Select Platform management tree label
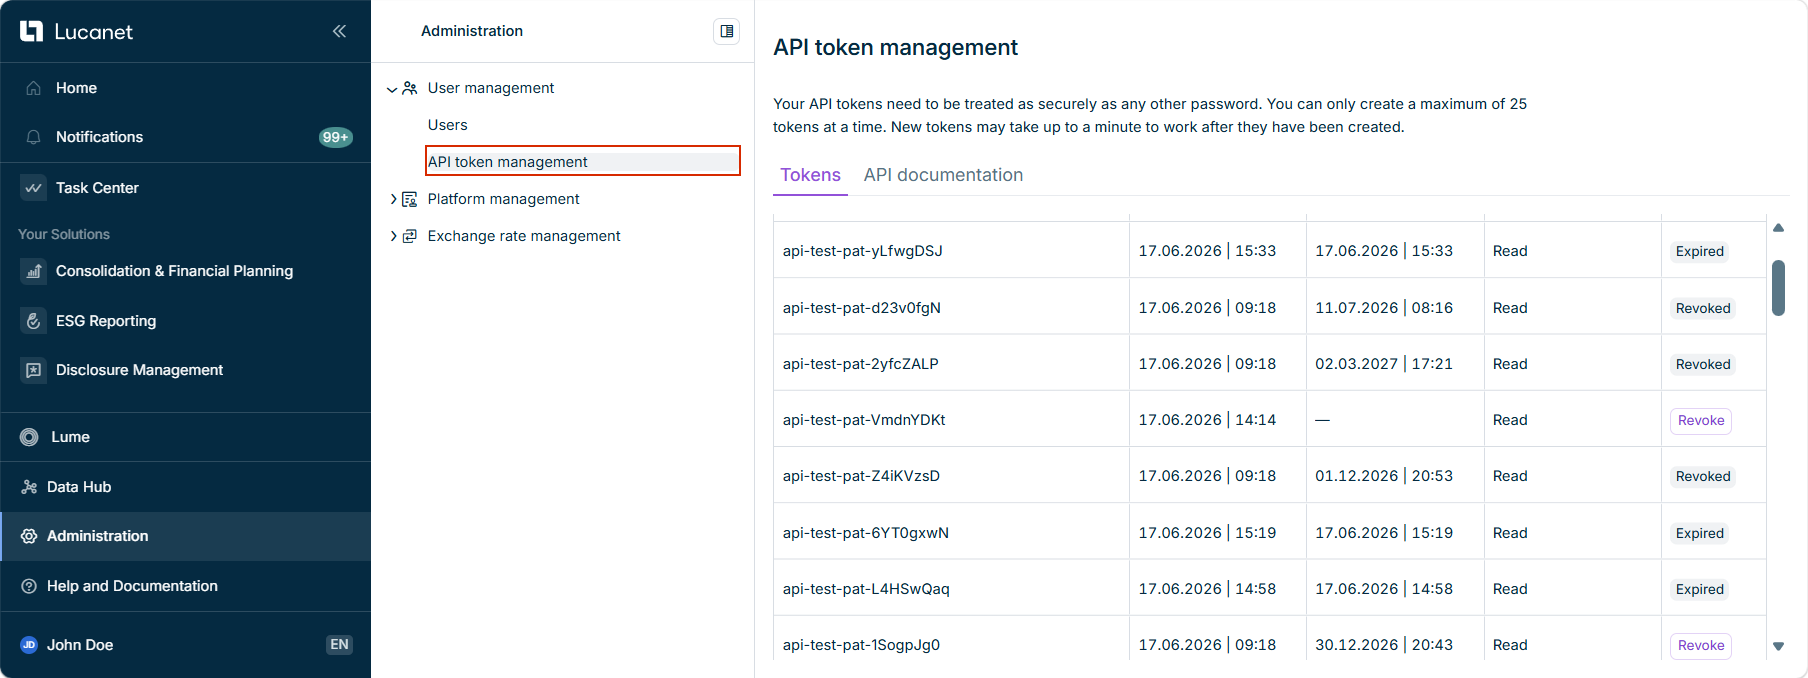 click(x=503, y=199)
